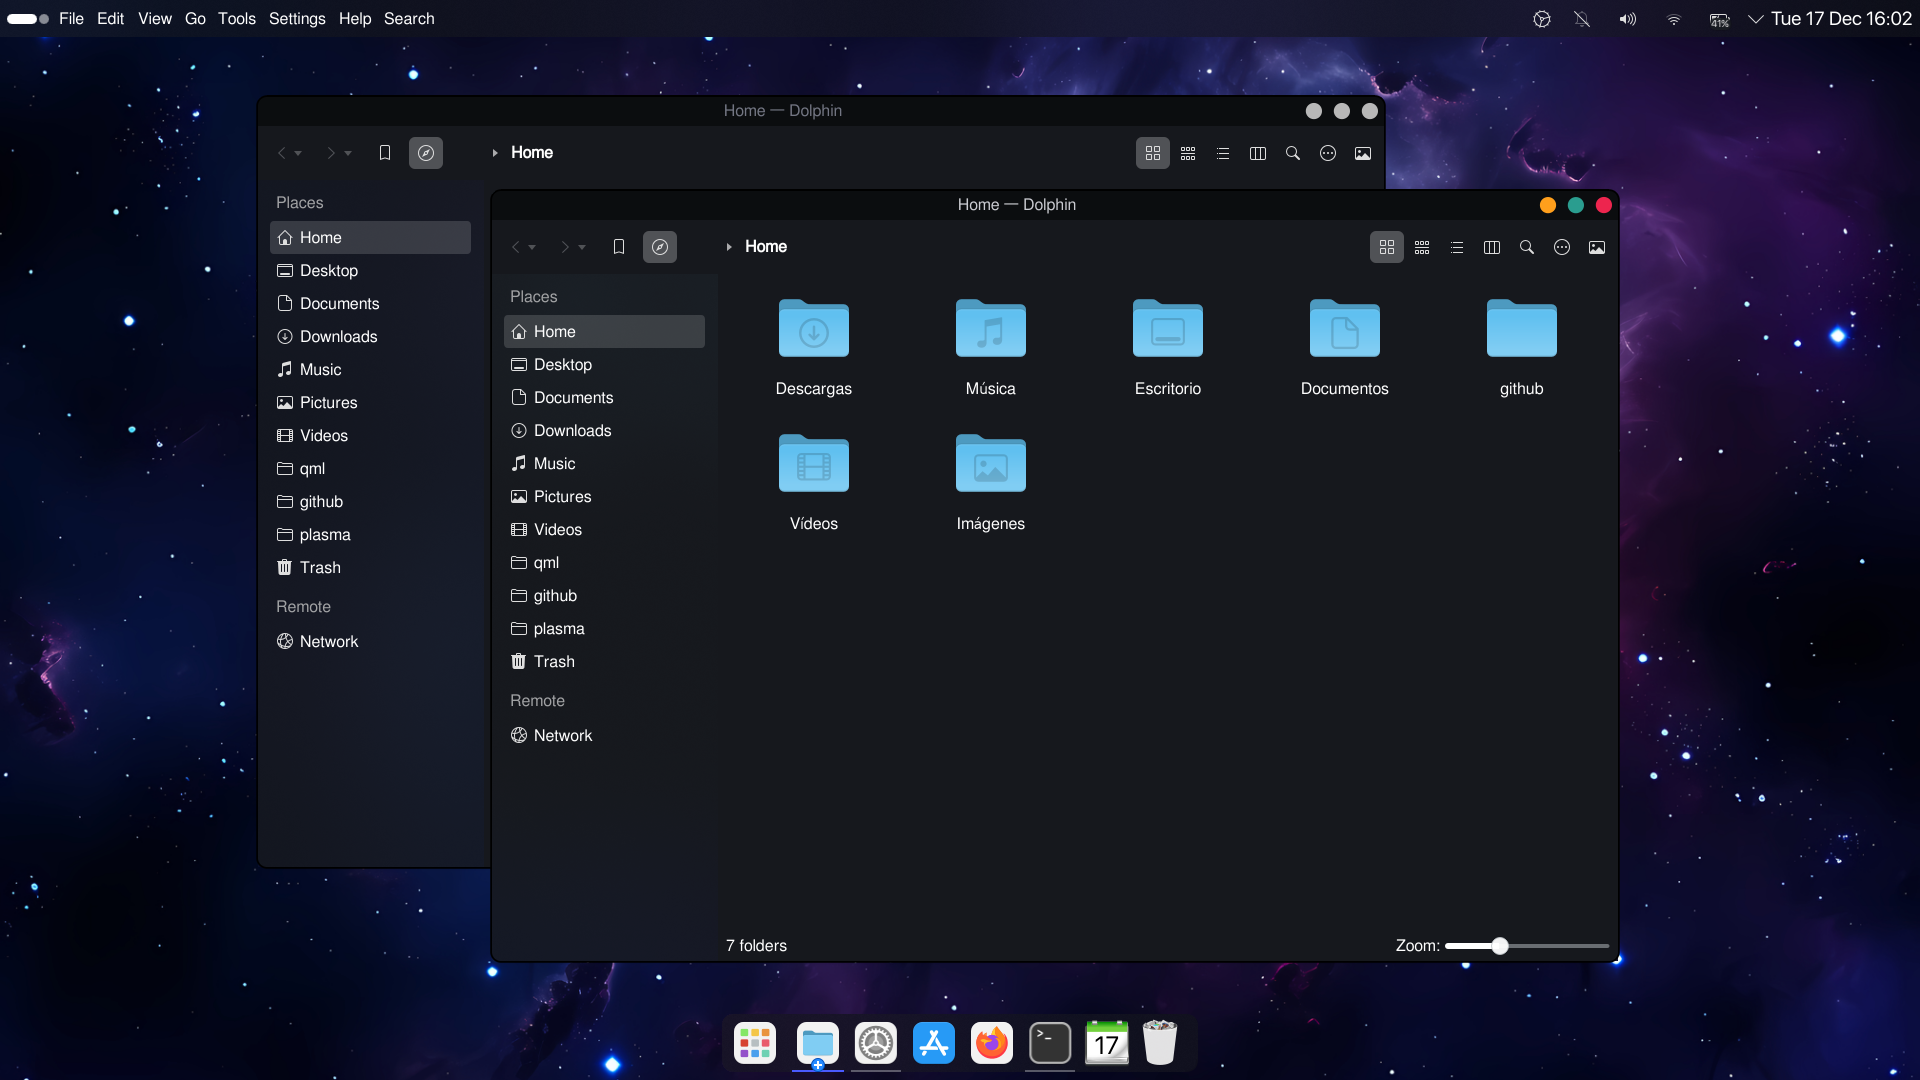Select Music in back window Places panel
This screenshot has height=1080, width=1920.
pos(370,370)
